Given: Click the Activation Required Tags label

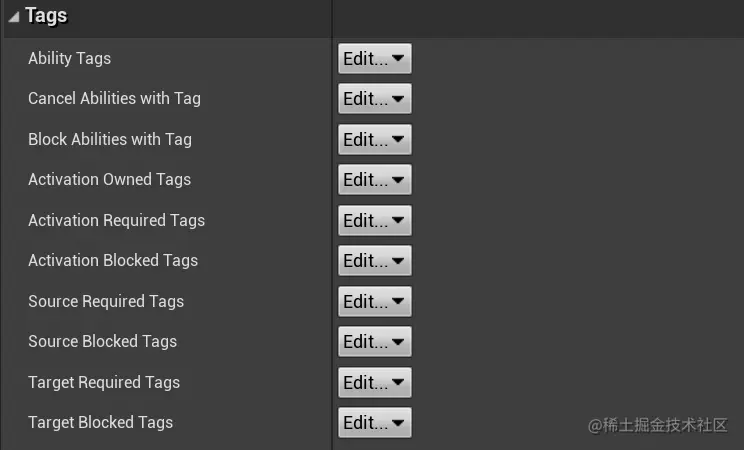Looking at the screenshot, I should tap(116, 220).
